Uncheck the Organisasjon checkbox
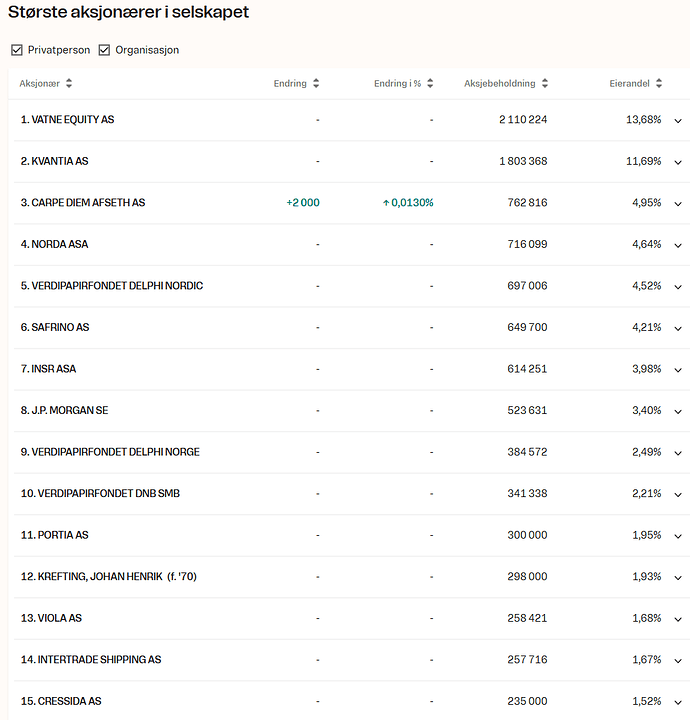Image resolution: width=690 pixels, height=720 pixels. click(x=104, y=50)
